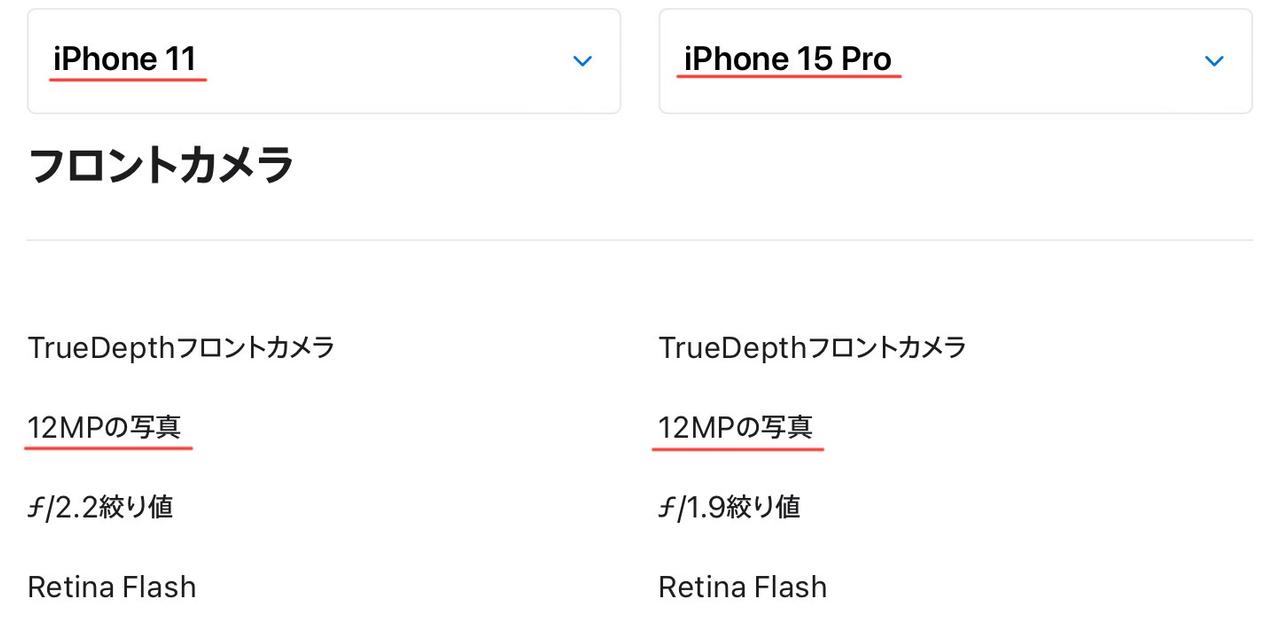Click the red underline beneath iPhone 11
The image size is (1280, 630).
[125, 77]
